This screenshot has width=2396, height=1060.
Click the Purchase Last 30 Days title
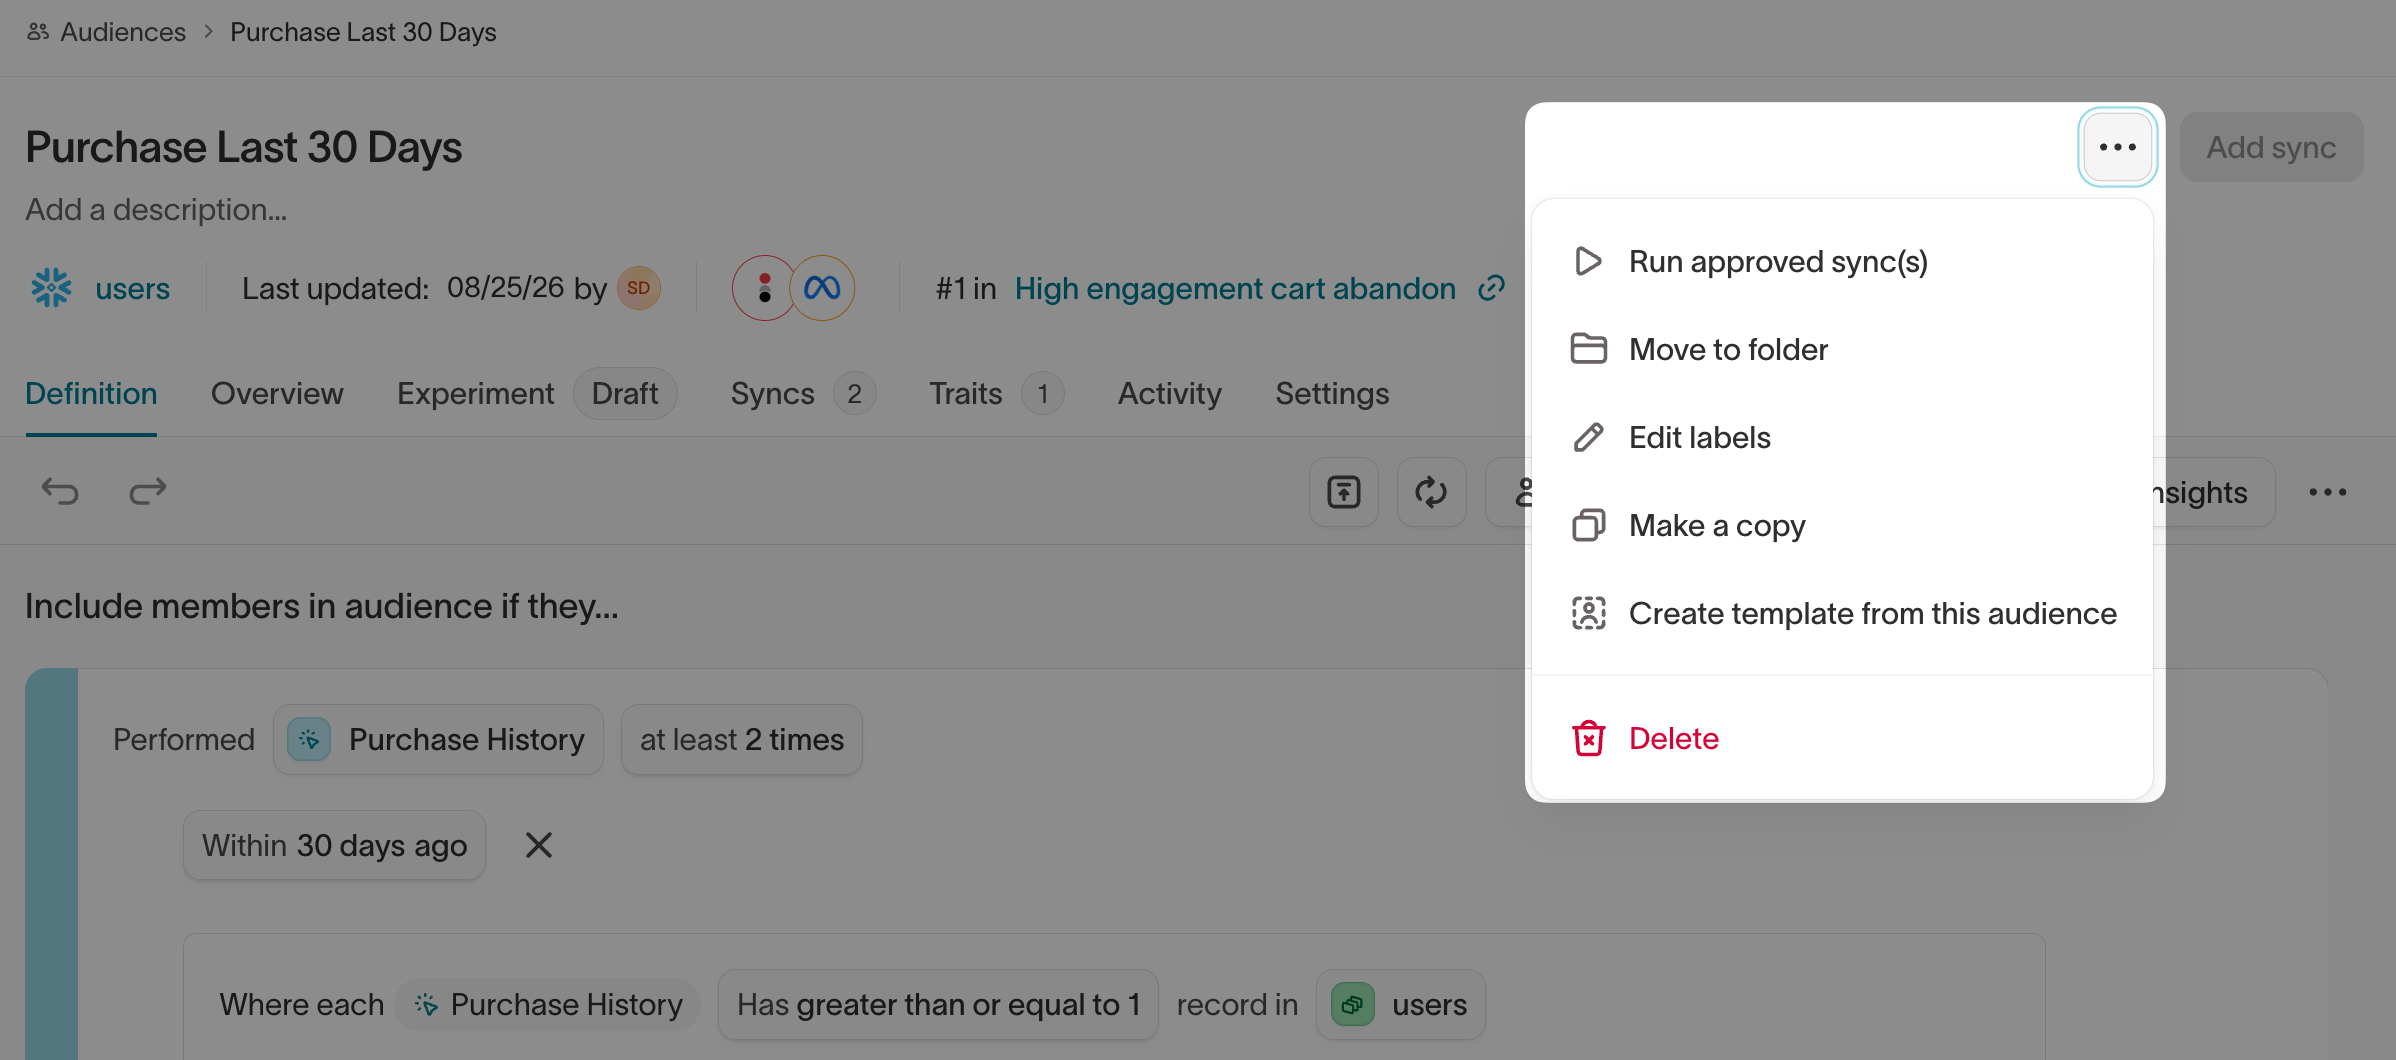click(x=244, y=147)
